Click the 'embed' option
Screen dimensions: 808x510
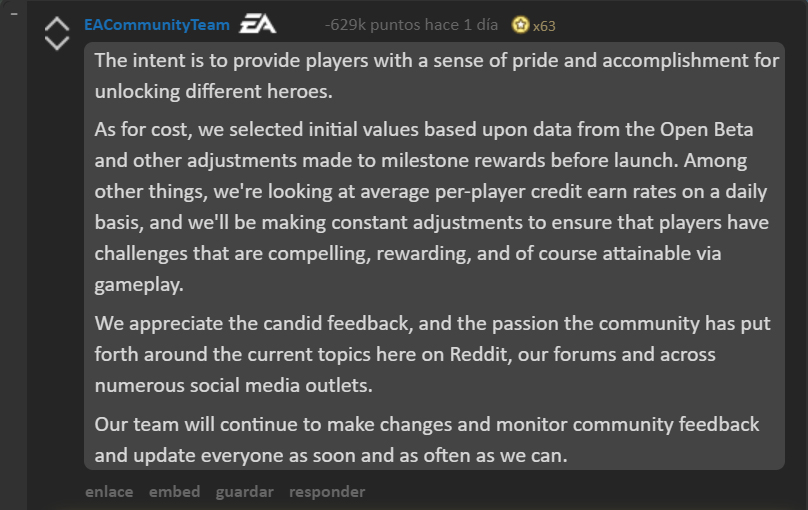pos(174,491)
